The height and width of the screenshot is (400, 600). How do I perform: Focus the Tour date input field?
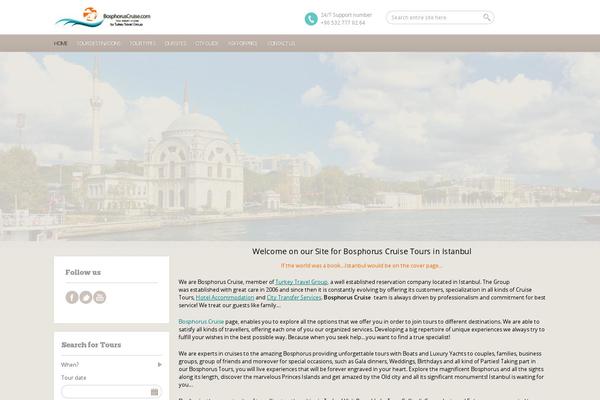[111, 392]
